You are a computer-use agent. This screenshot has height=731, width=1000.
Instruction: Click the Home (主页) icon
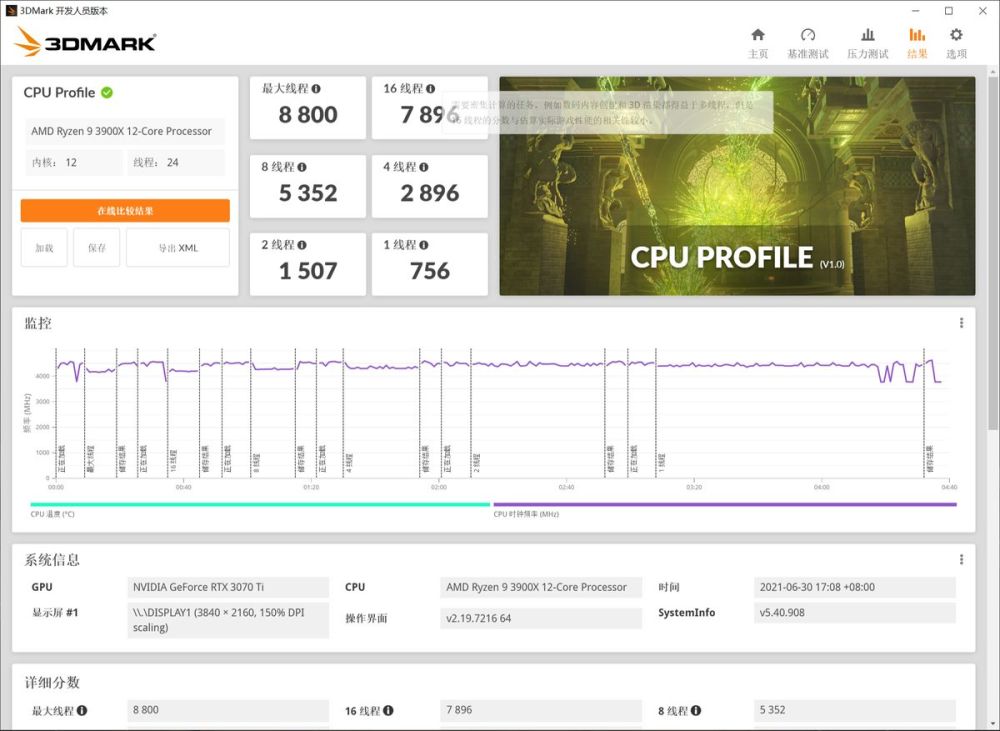(x=758, y=40)
